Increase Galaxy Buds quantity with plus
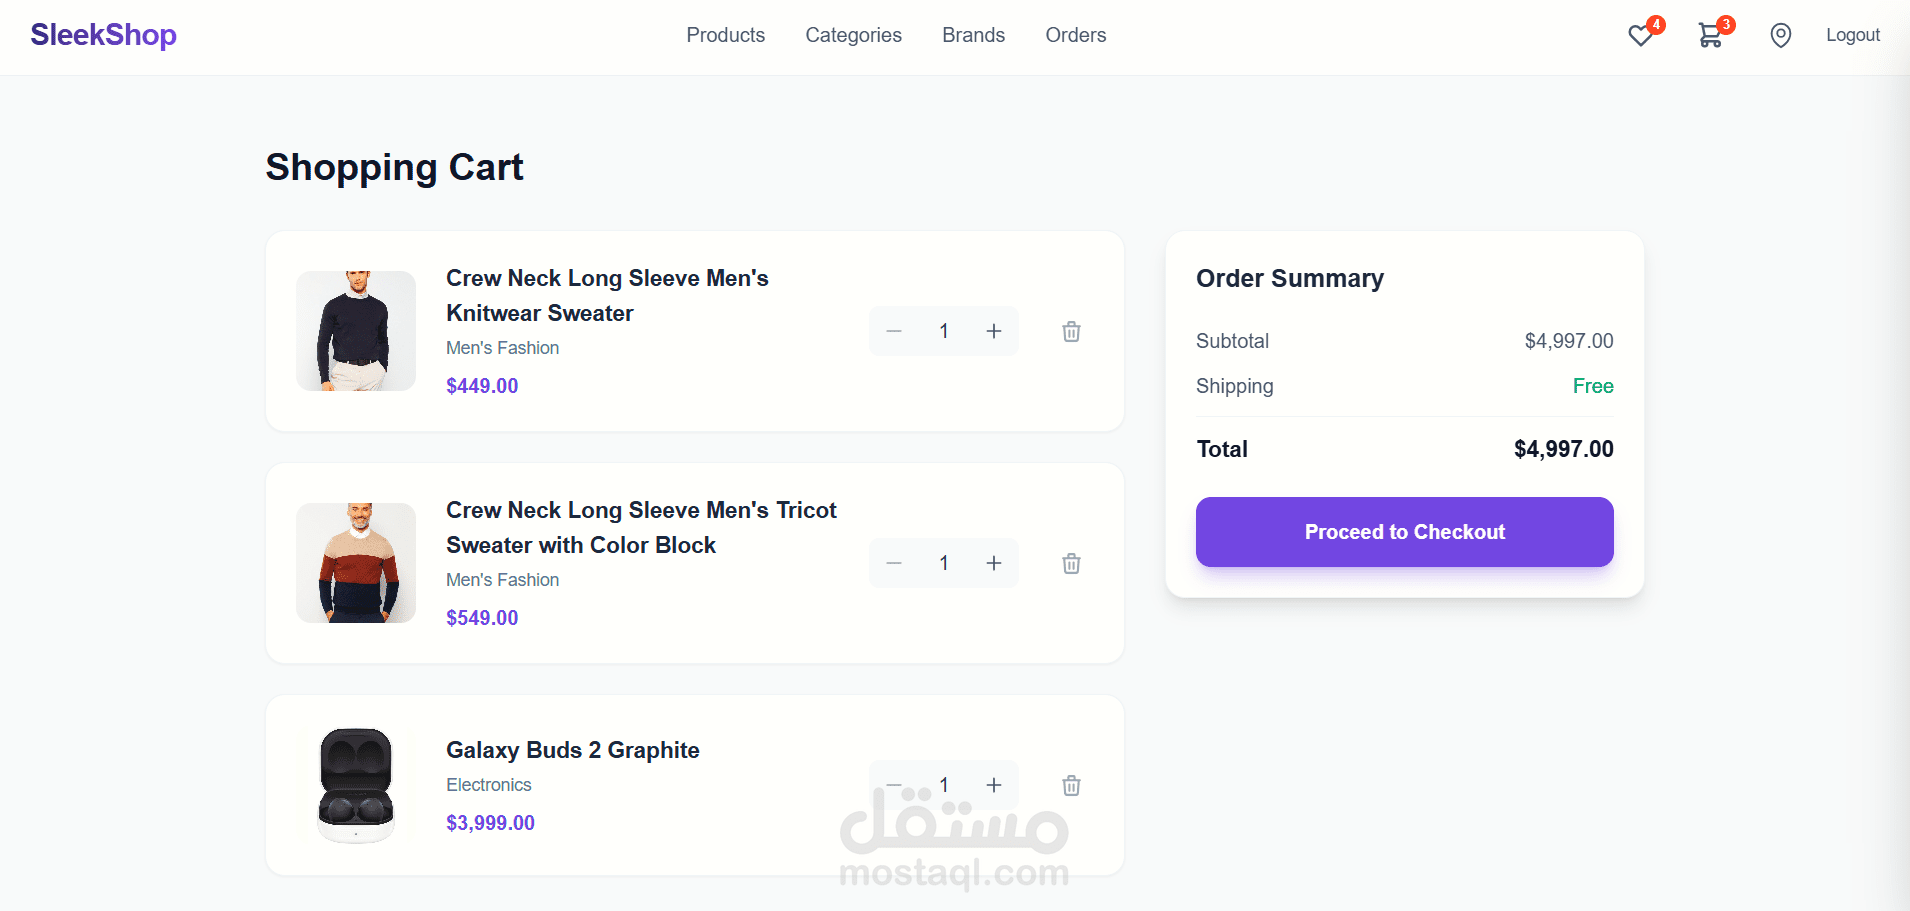This screenshot has width=1910, height=911. [x=994, y=785]
